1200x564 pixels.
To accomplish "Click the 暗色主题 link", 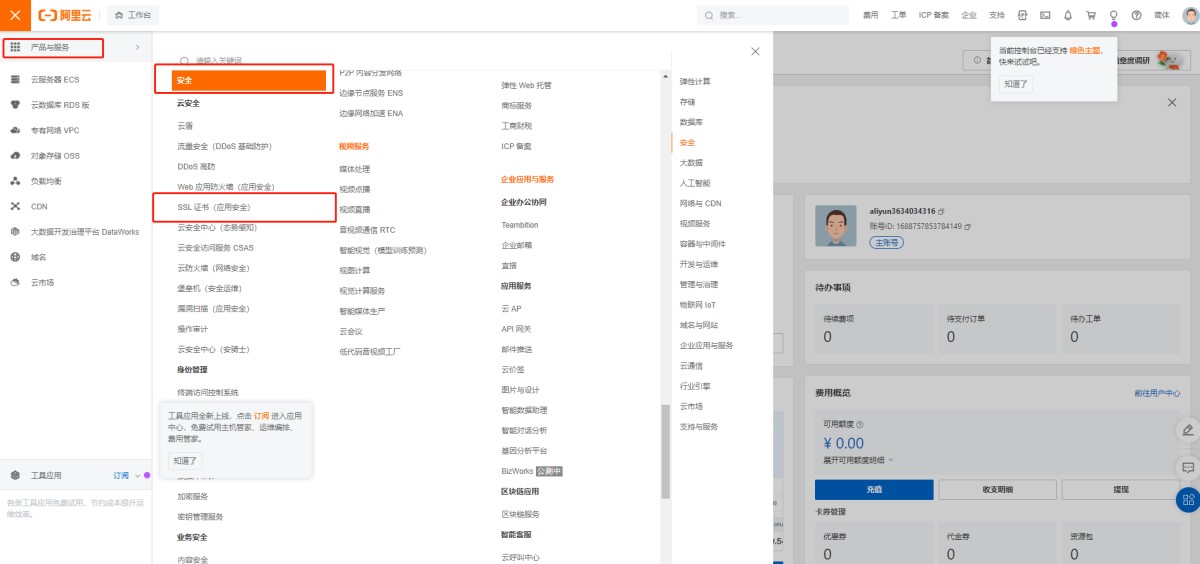I will 1083,50.
